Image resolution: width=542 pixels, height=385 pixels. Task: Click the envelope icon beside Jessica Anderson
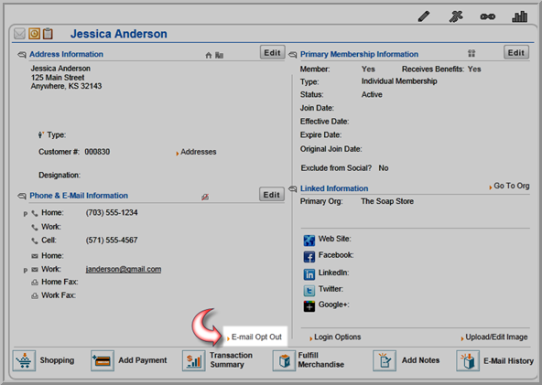[20, 34]
